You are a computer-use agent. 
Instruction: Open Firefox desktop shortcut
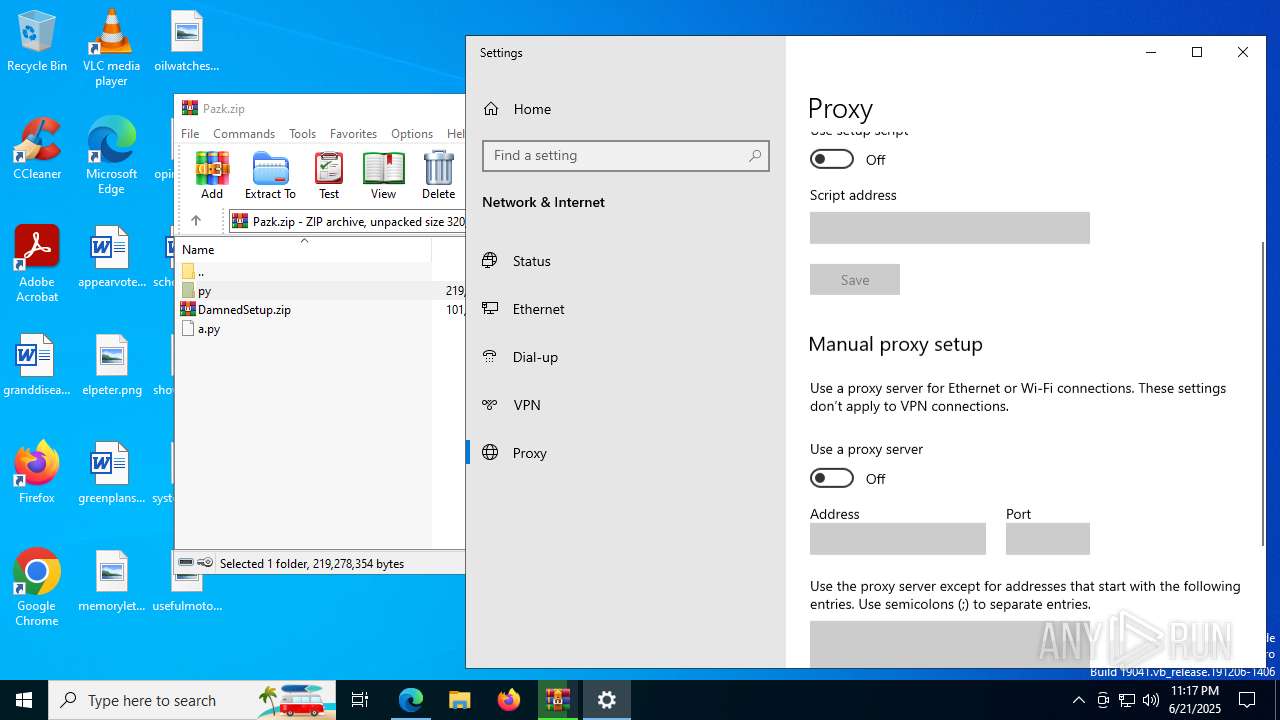(x=37, y=473)
